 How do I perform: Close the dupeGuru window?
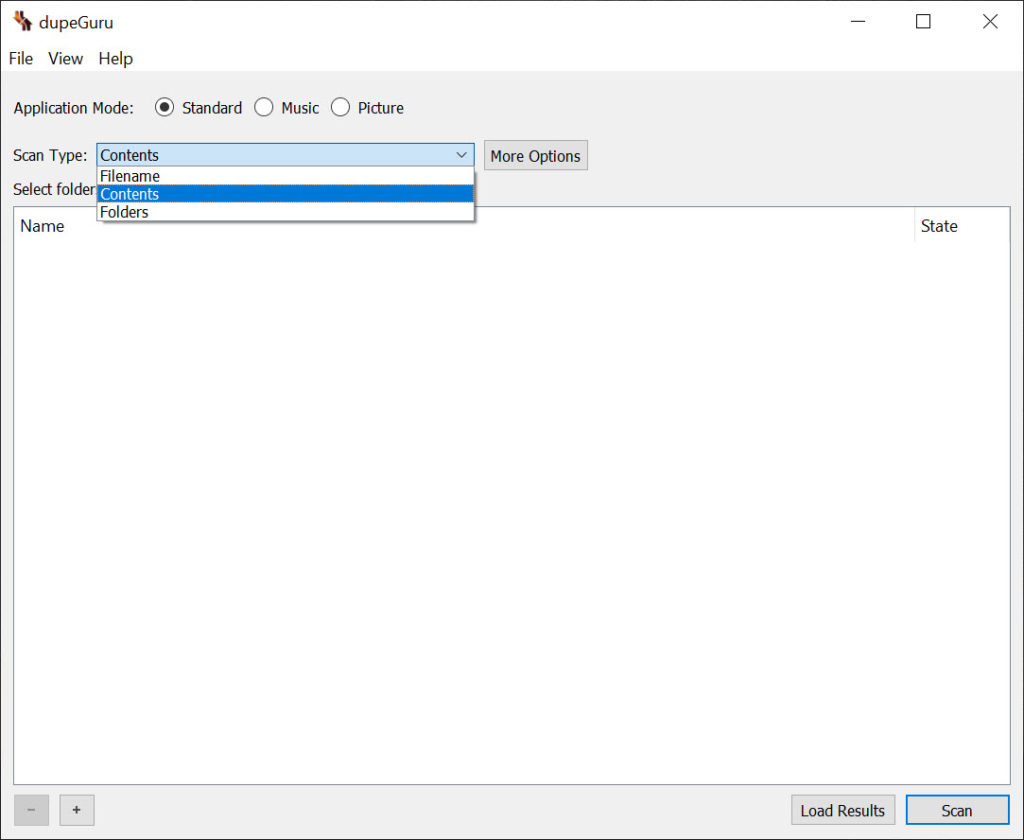click(x=990, y=22)
